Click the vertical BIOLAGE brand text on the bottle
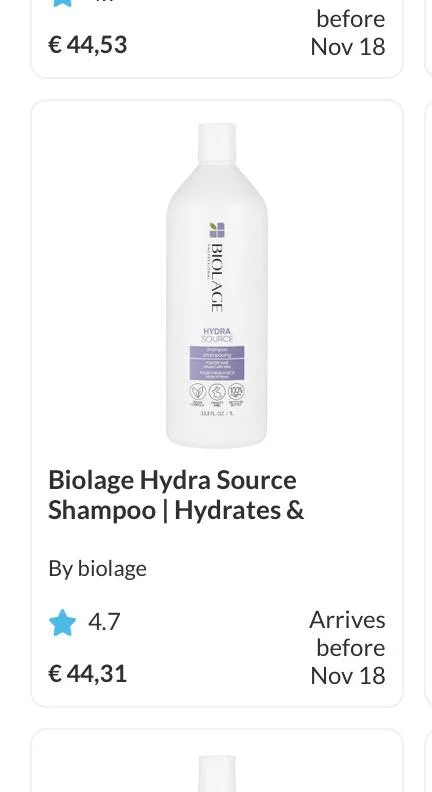 (x=216, y=277)
